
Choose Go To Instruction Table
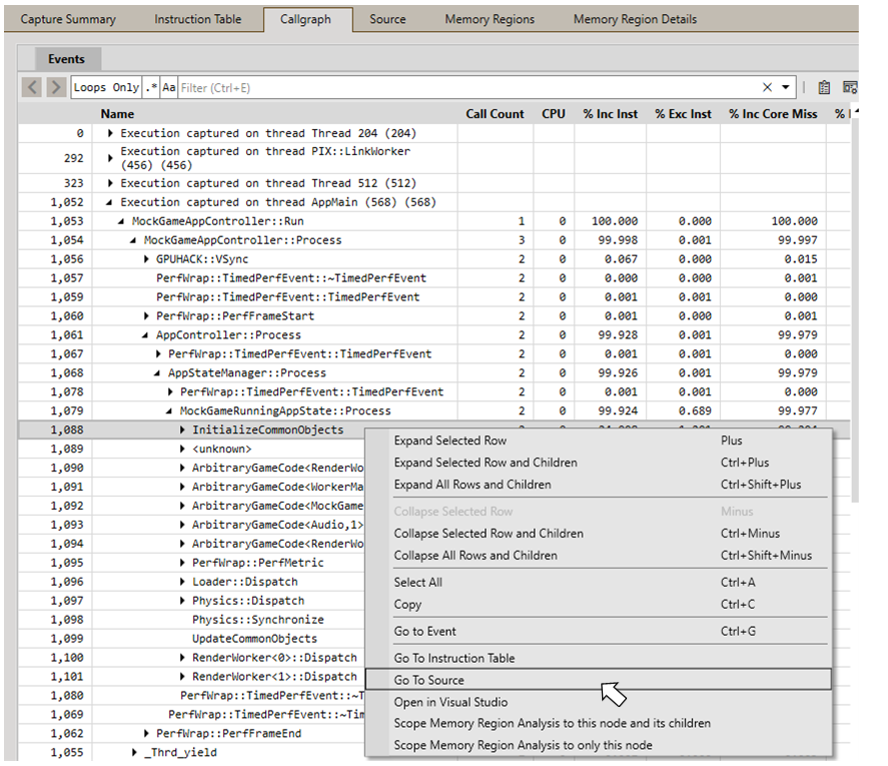coord(599,658)
